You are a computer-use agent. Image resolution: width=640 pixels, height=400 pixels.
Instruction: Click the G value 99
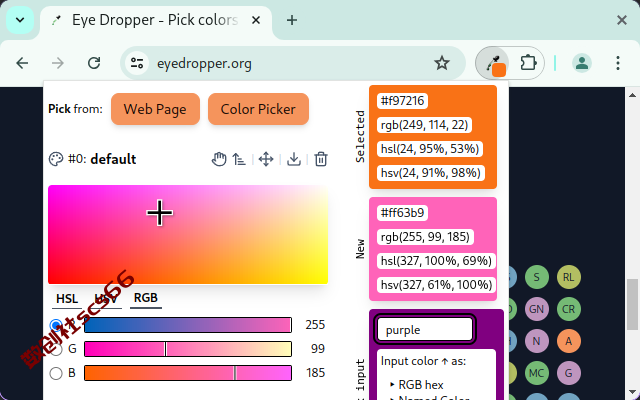tap(318, 349)
